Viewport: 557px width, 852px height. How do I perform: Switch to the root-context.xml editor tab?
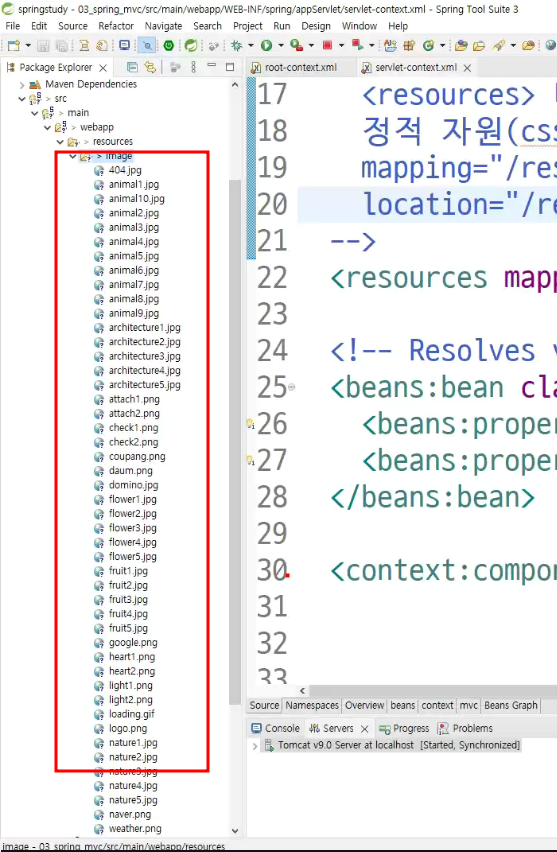point(301,67)
